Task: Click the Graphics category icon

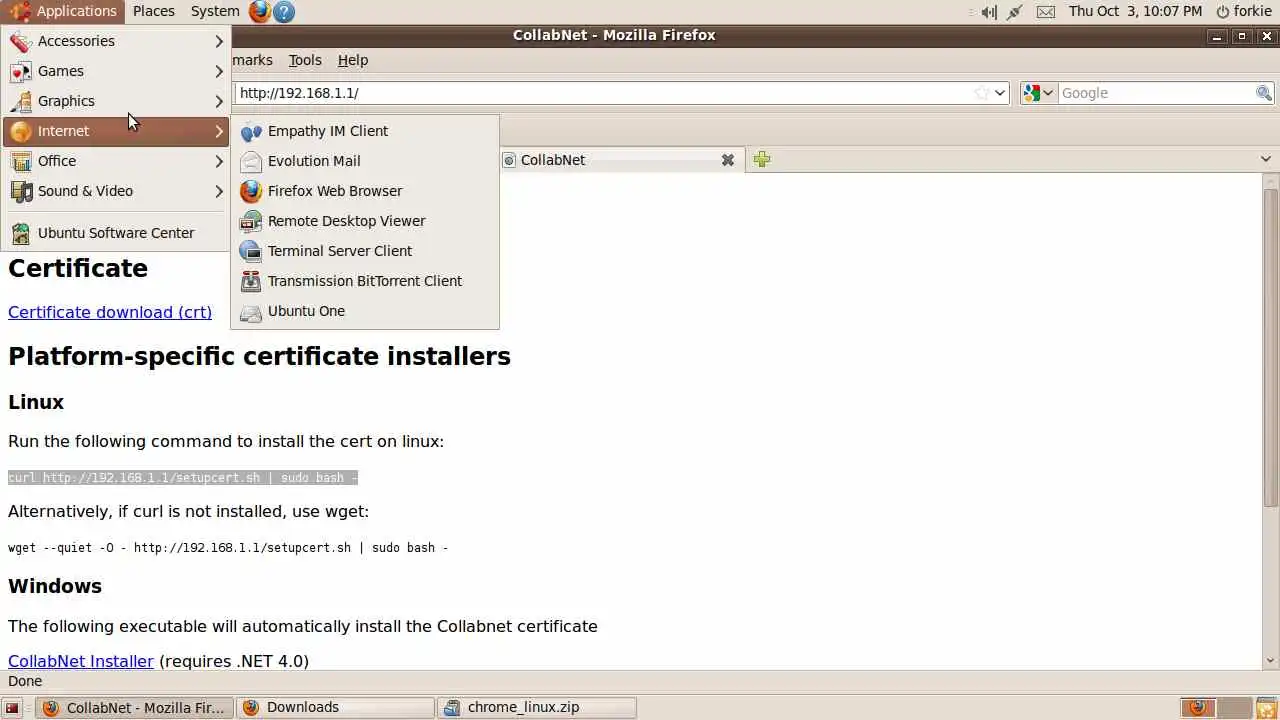Action: [x=21, y=101]
